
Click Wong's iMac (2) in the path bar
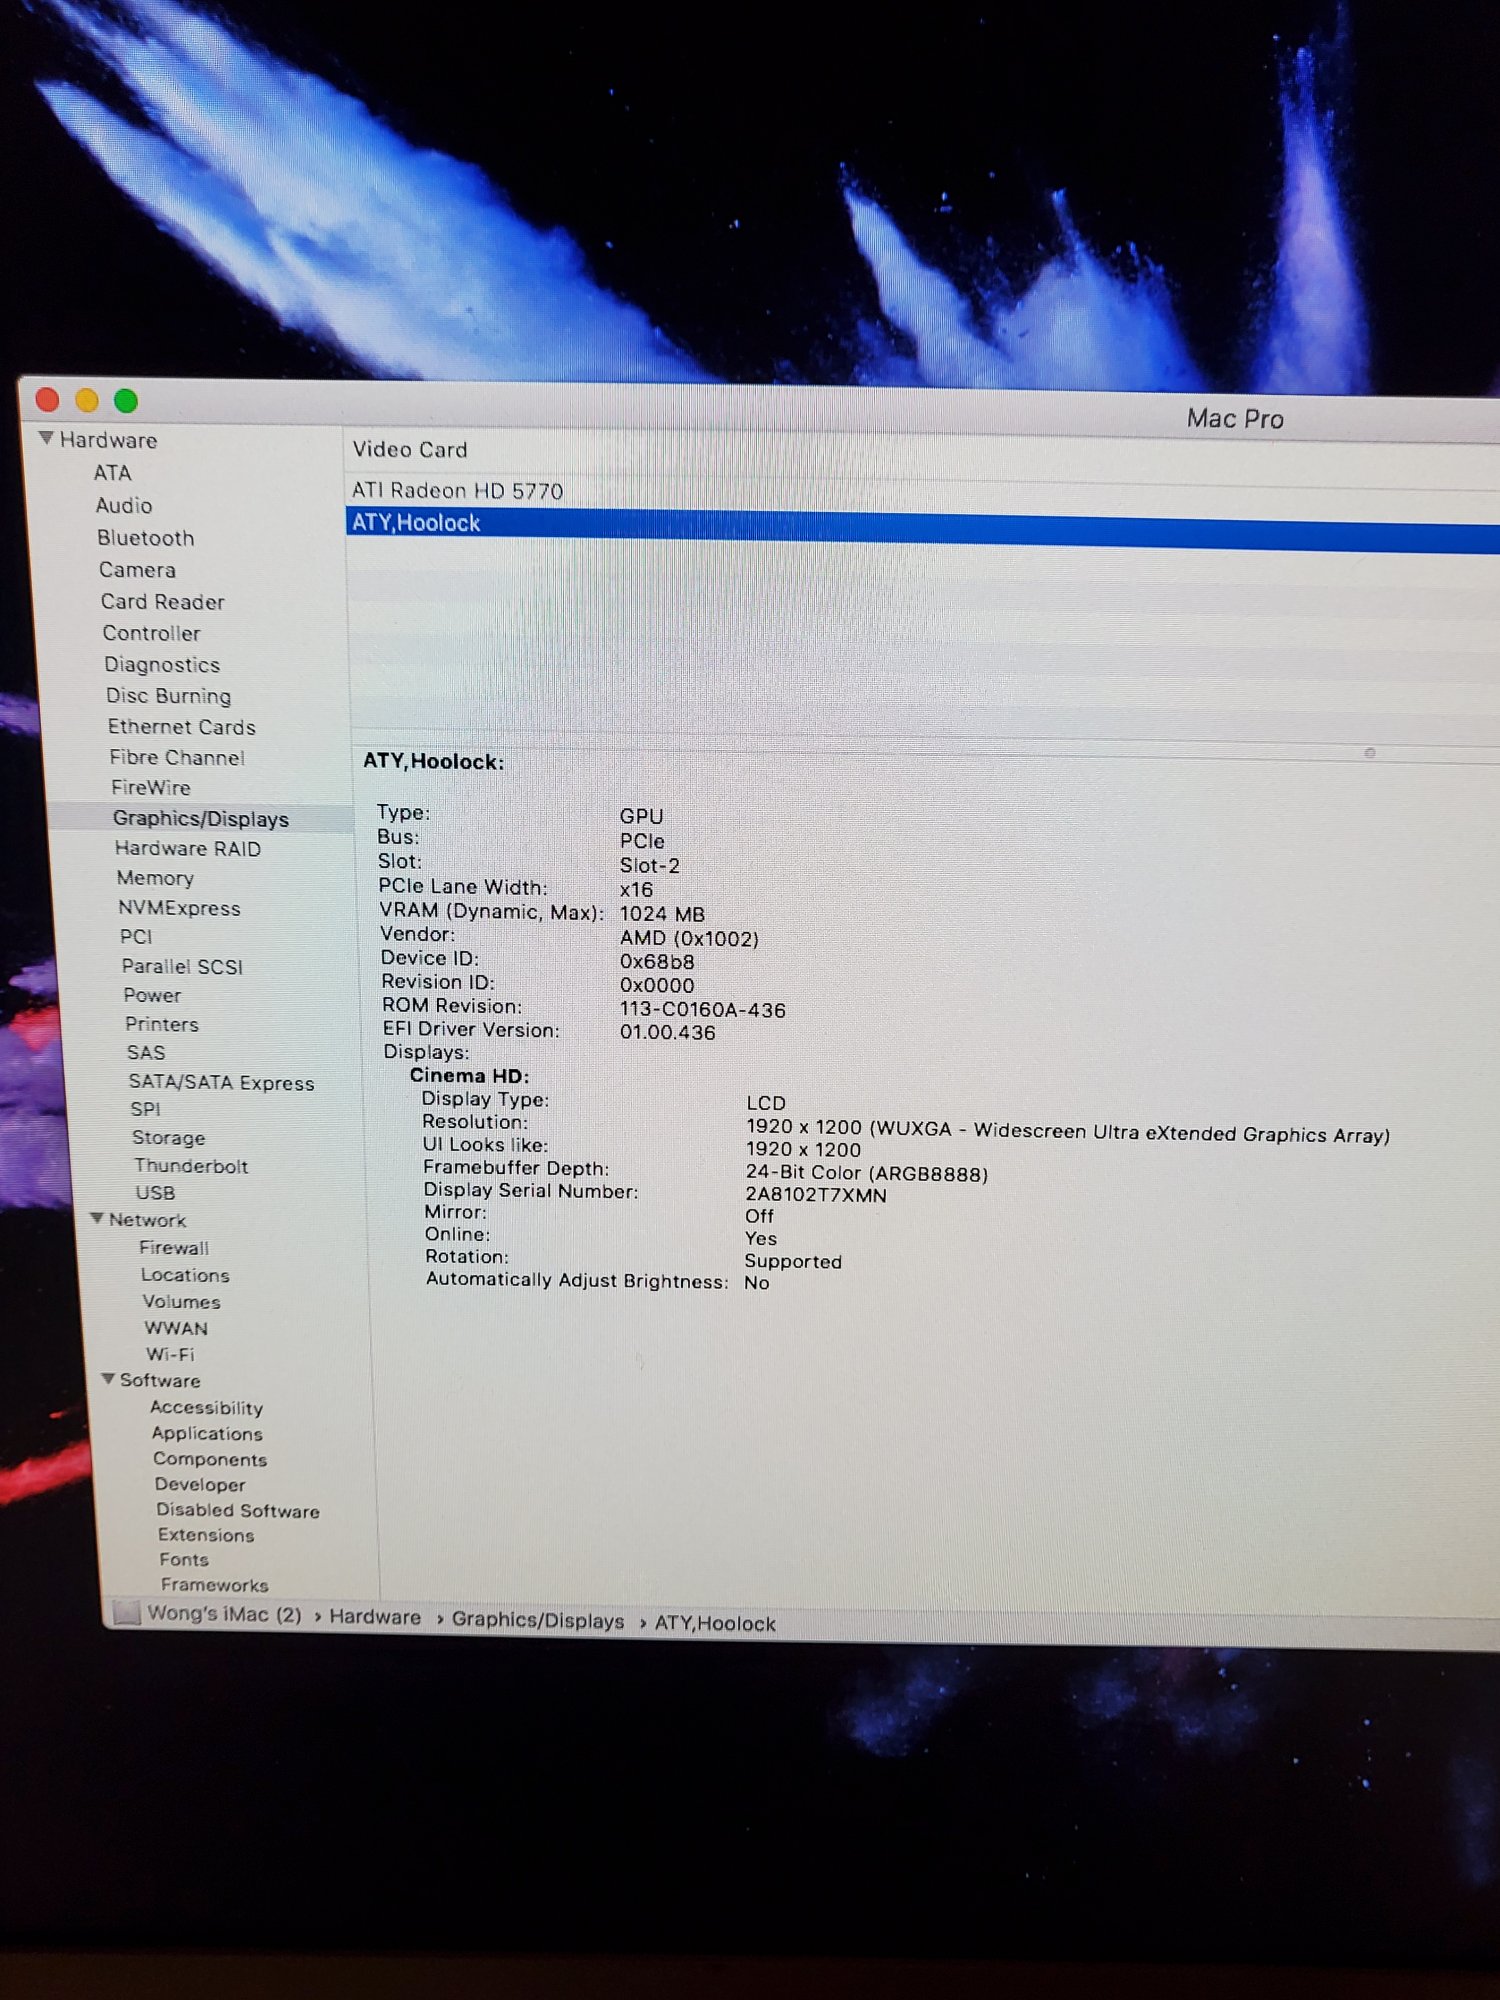coord(225,1614)
